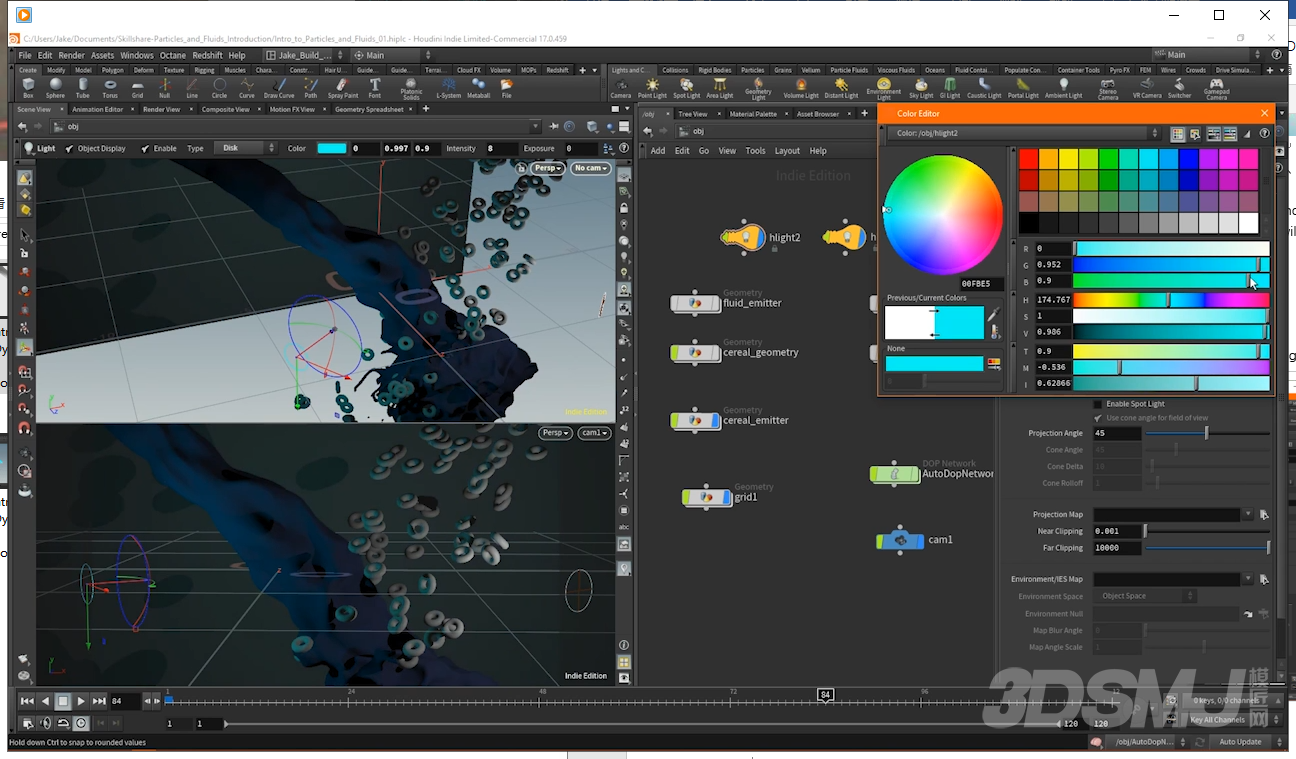The width and height of the screenshot is (1296, 759).
Task: Select the Platonic Solids shelf tool
Action: pyautogui.click(x=411, y=90)
